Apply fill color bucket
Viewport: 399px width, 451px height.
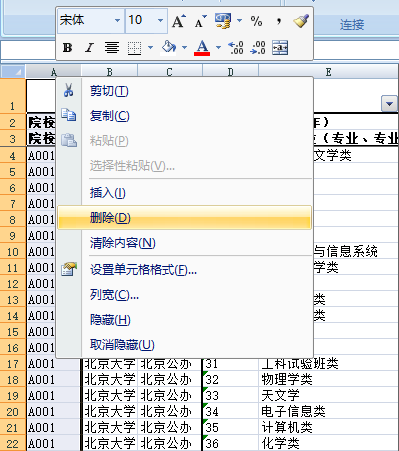pyautogui.click(x=168, y=47)
